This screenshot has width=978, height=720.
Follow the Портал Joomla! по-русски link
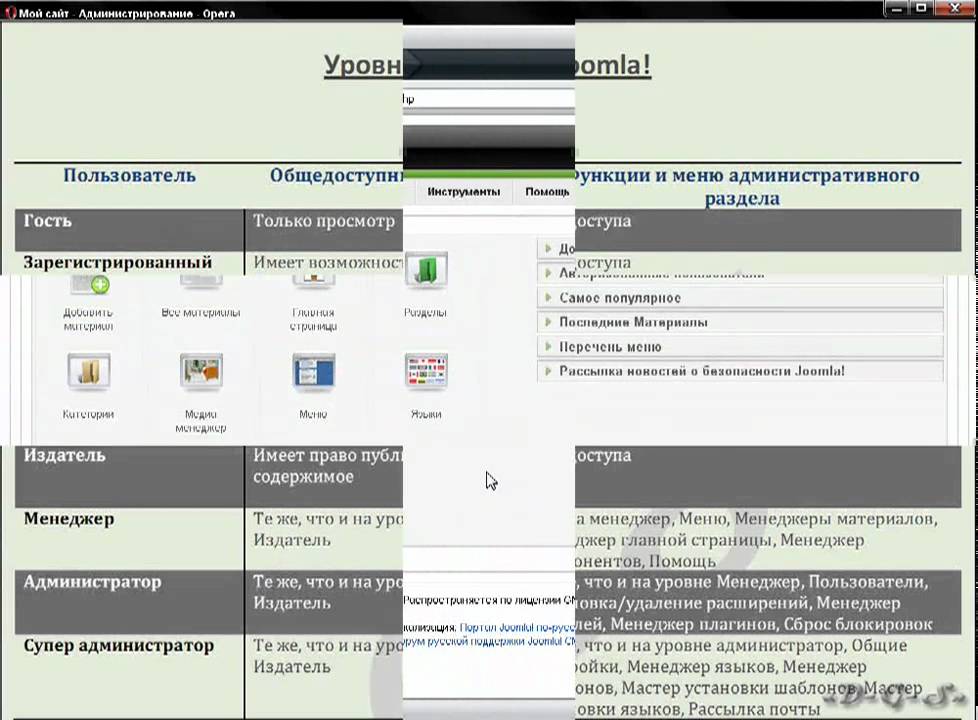pos(517,627)
